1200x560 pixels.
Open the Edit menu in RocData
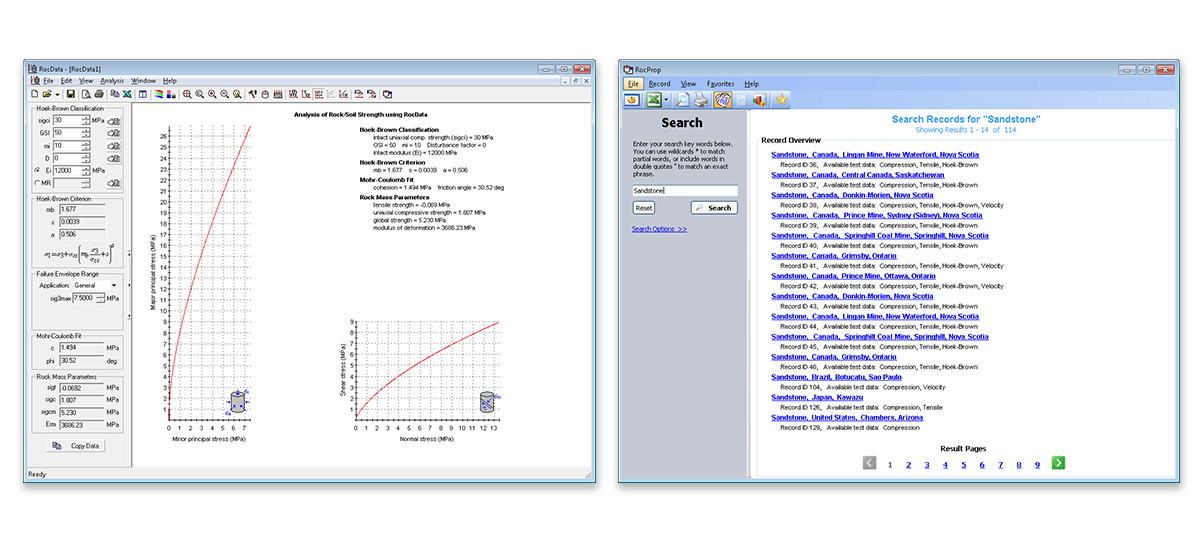(x=66, y=80)
